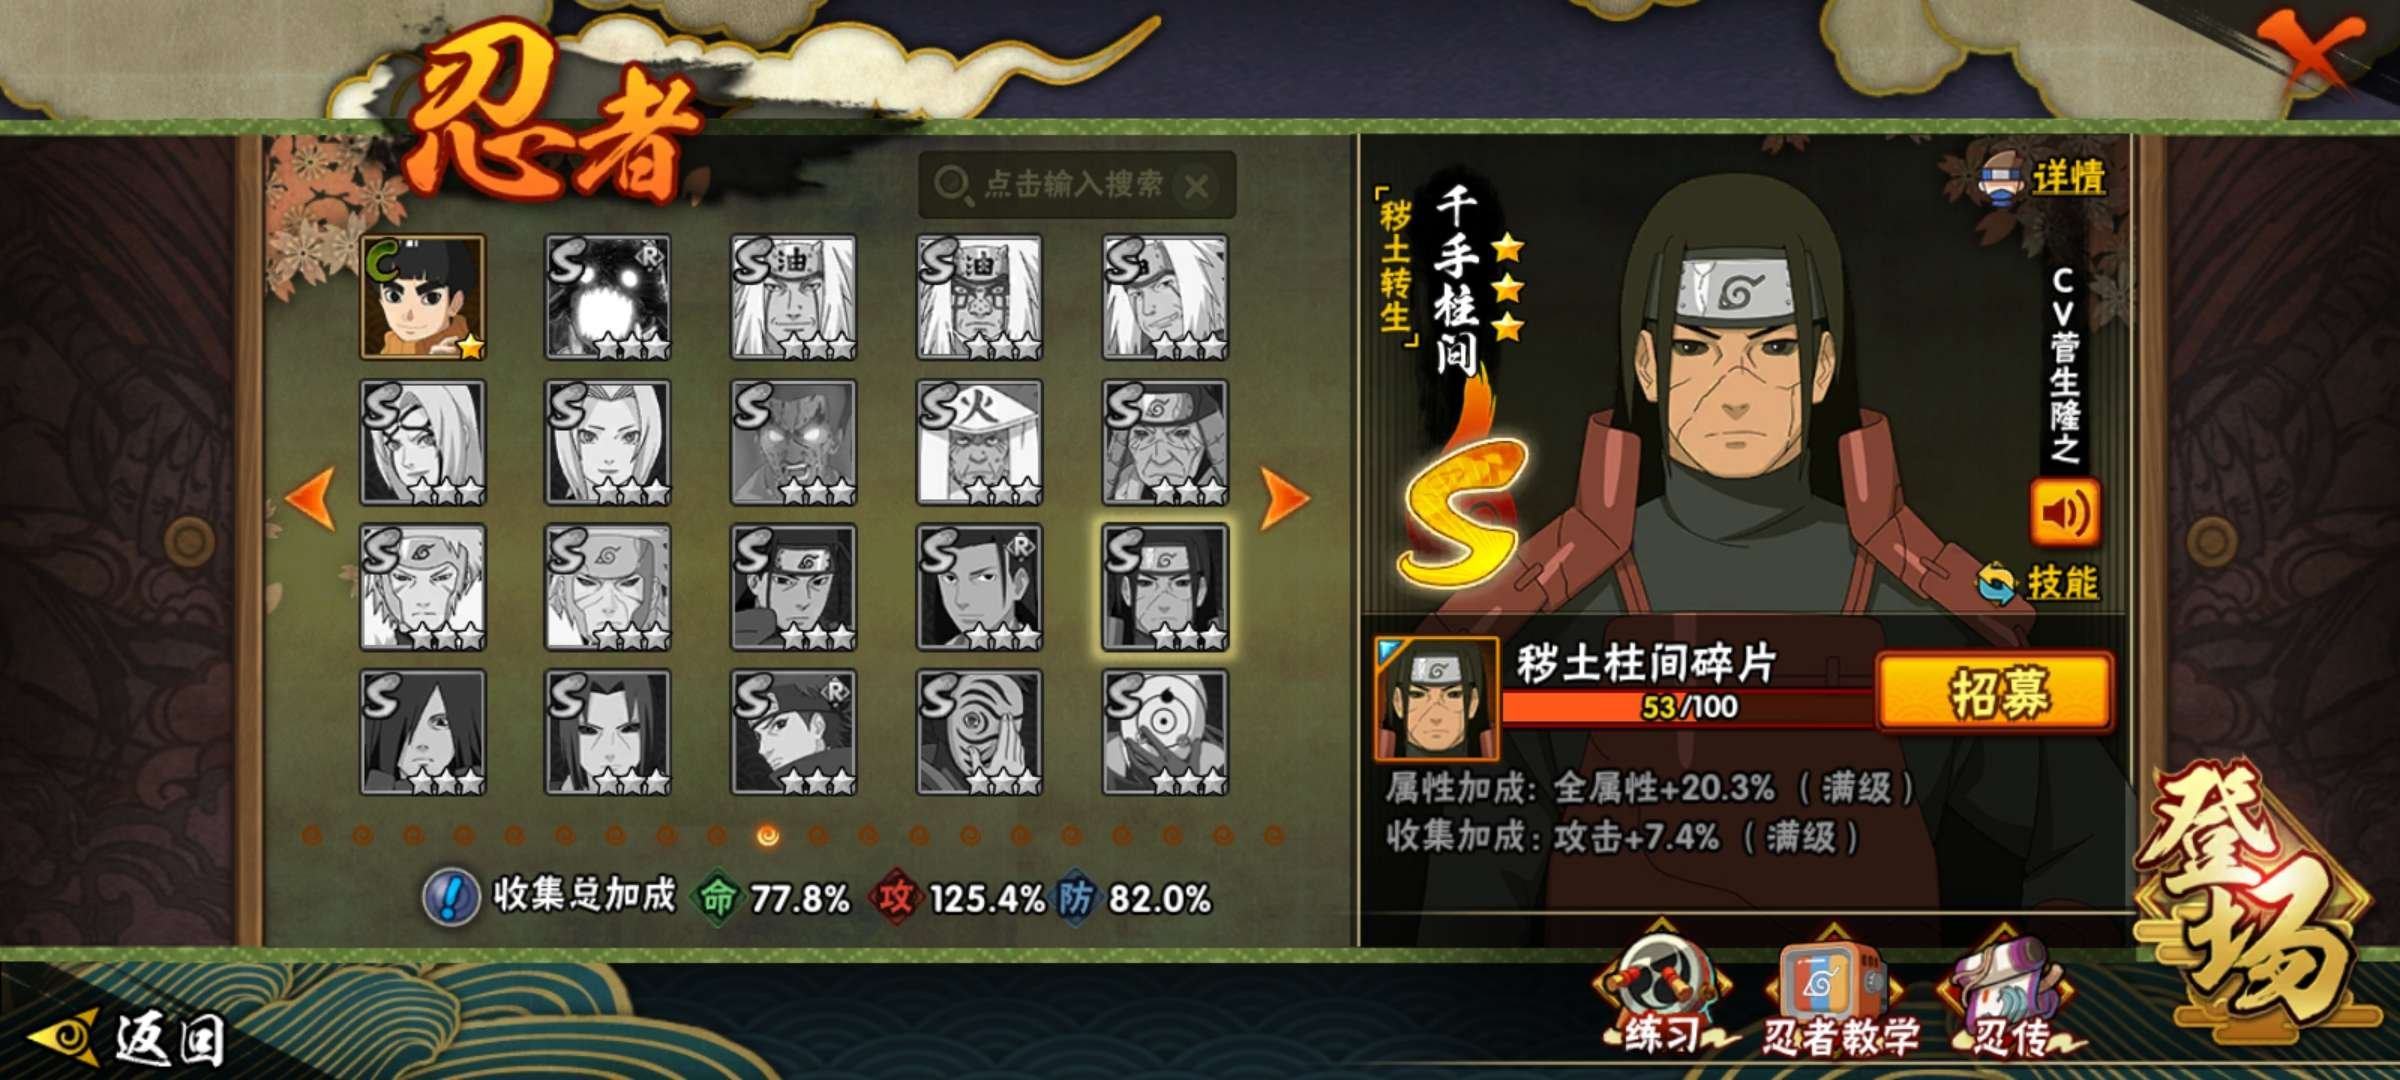Click 返回 to go back
The image size is (2400, 1080).
click(130, 1038)
